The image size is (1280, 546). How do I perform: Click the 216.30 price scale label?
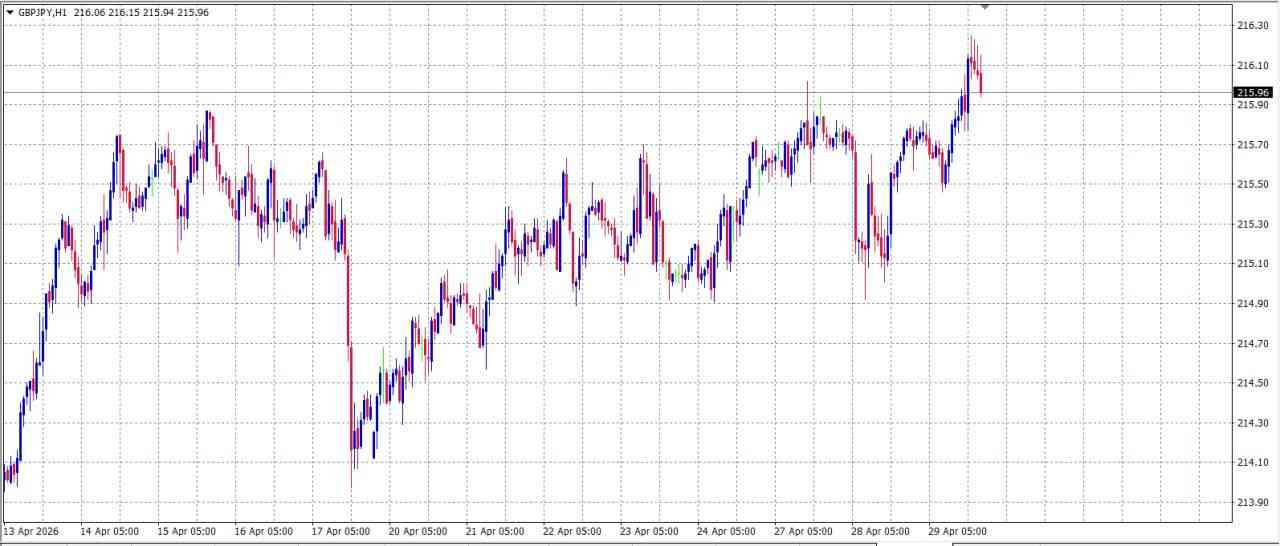tap(1253, 26)
